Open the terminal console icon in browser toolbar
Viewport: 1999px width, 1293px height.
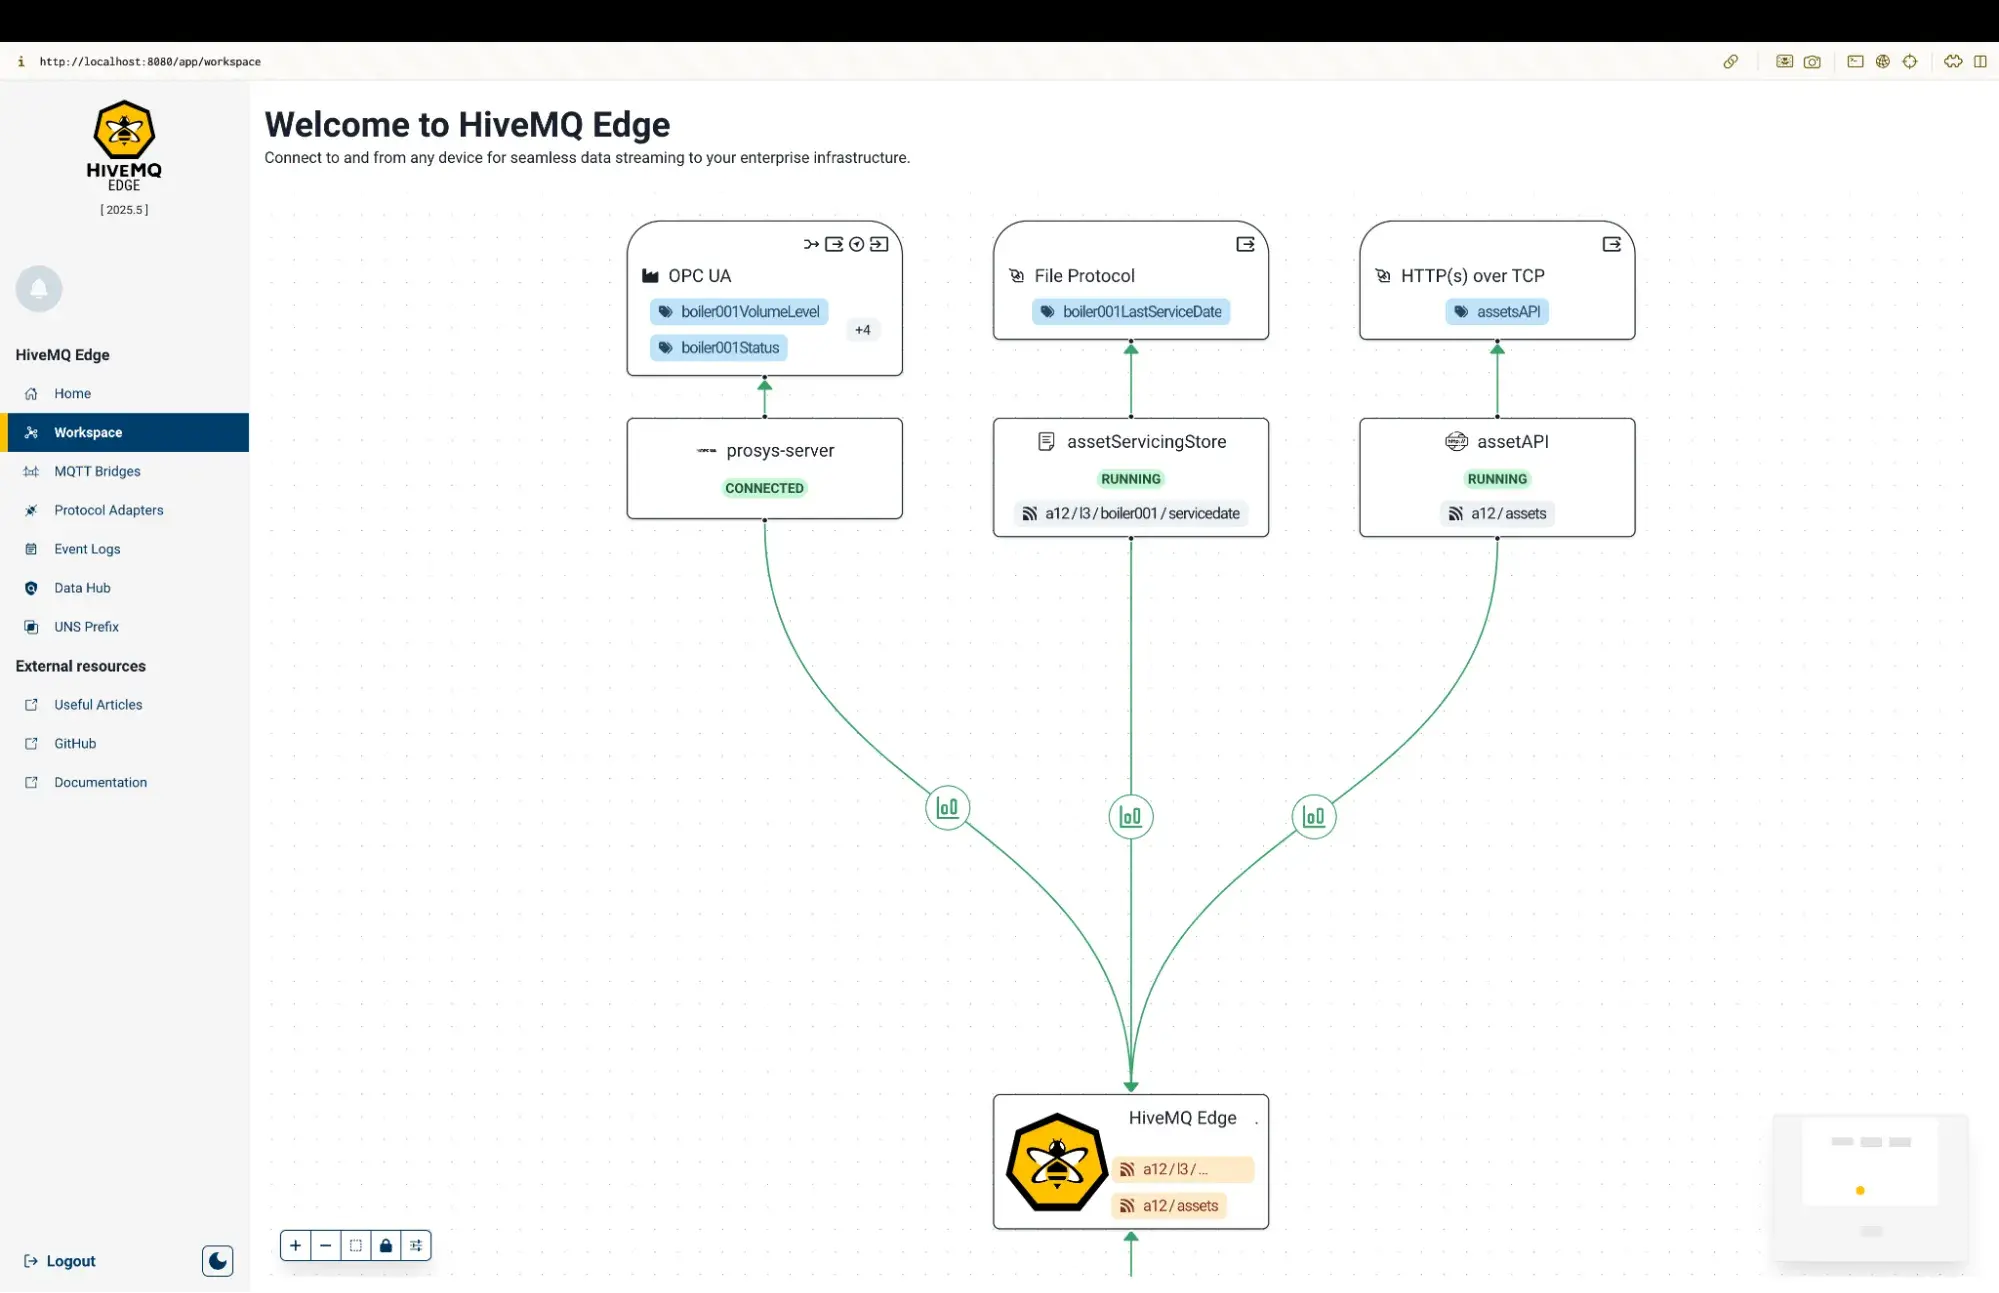point(1855,62)
